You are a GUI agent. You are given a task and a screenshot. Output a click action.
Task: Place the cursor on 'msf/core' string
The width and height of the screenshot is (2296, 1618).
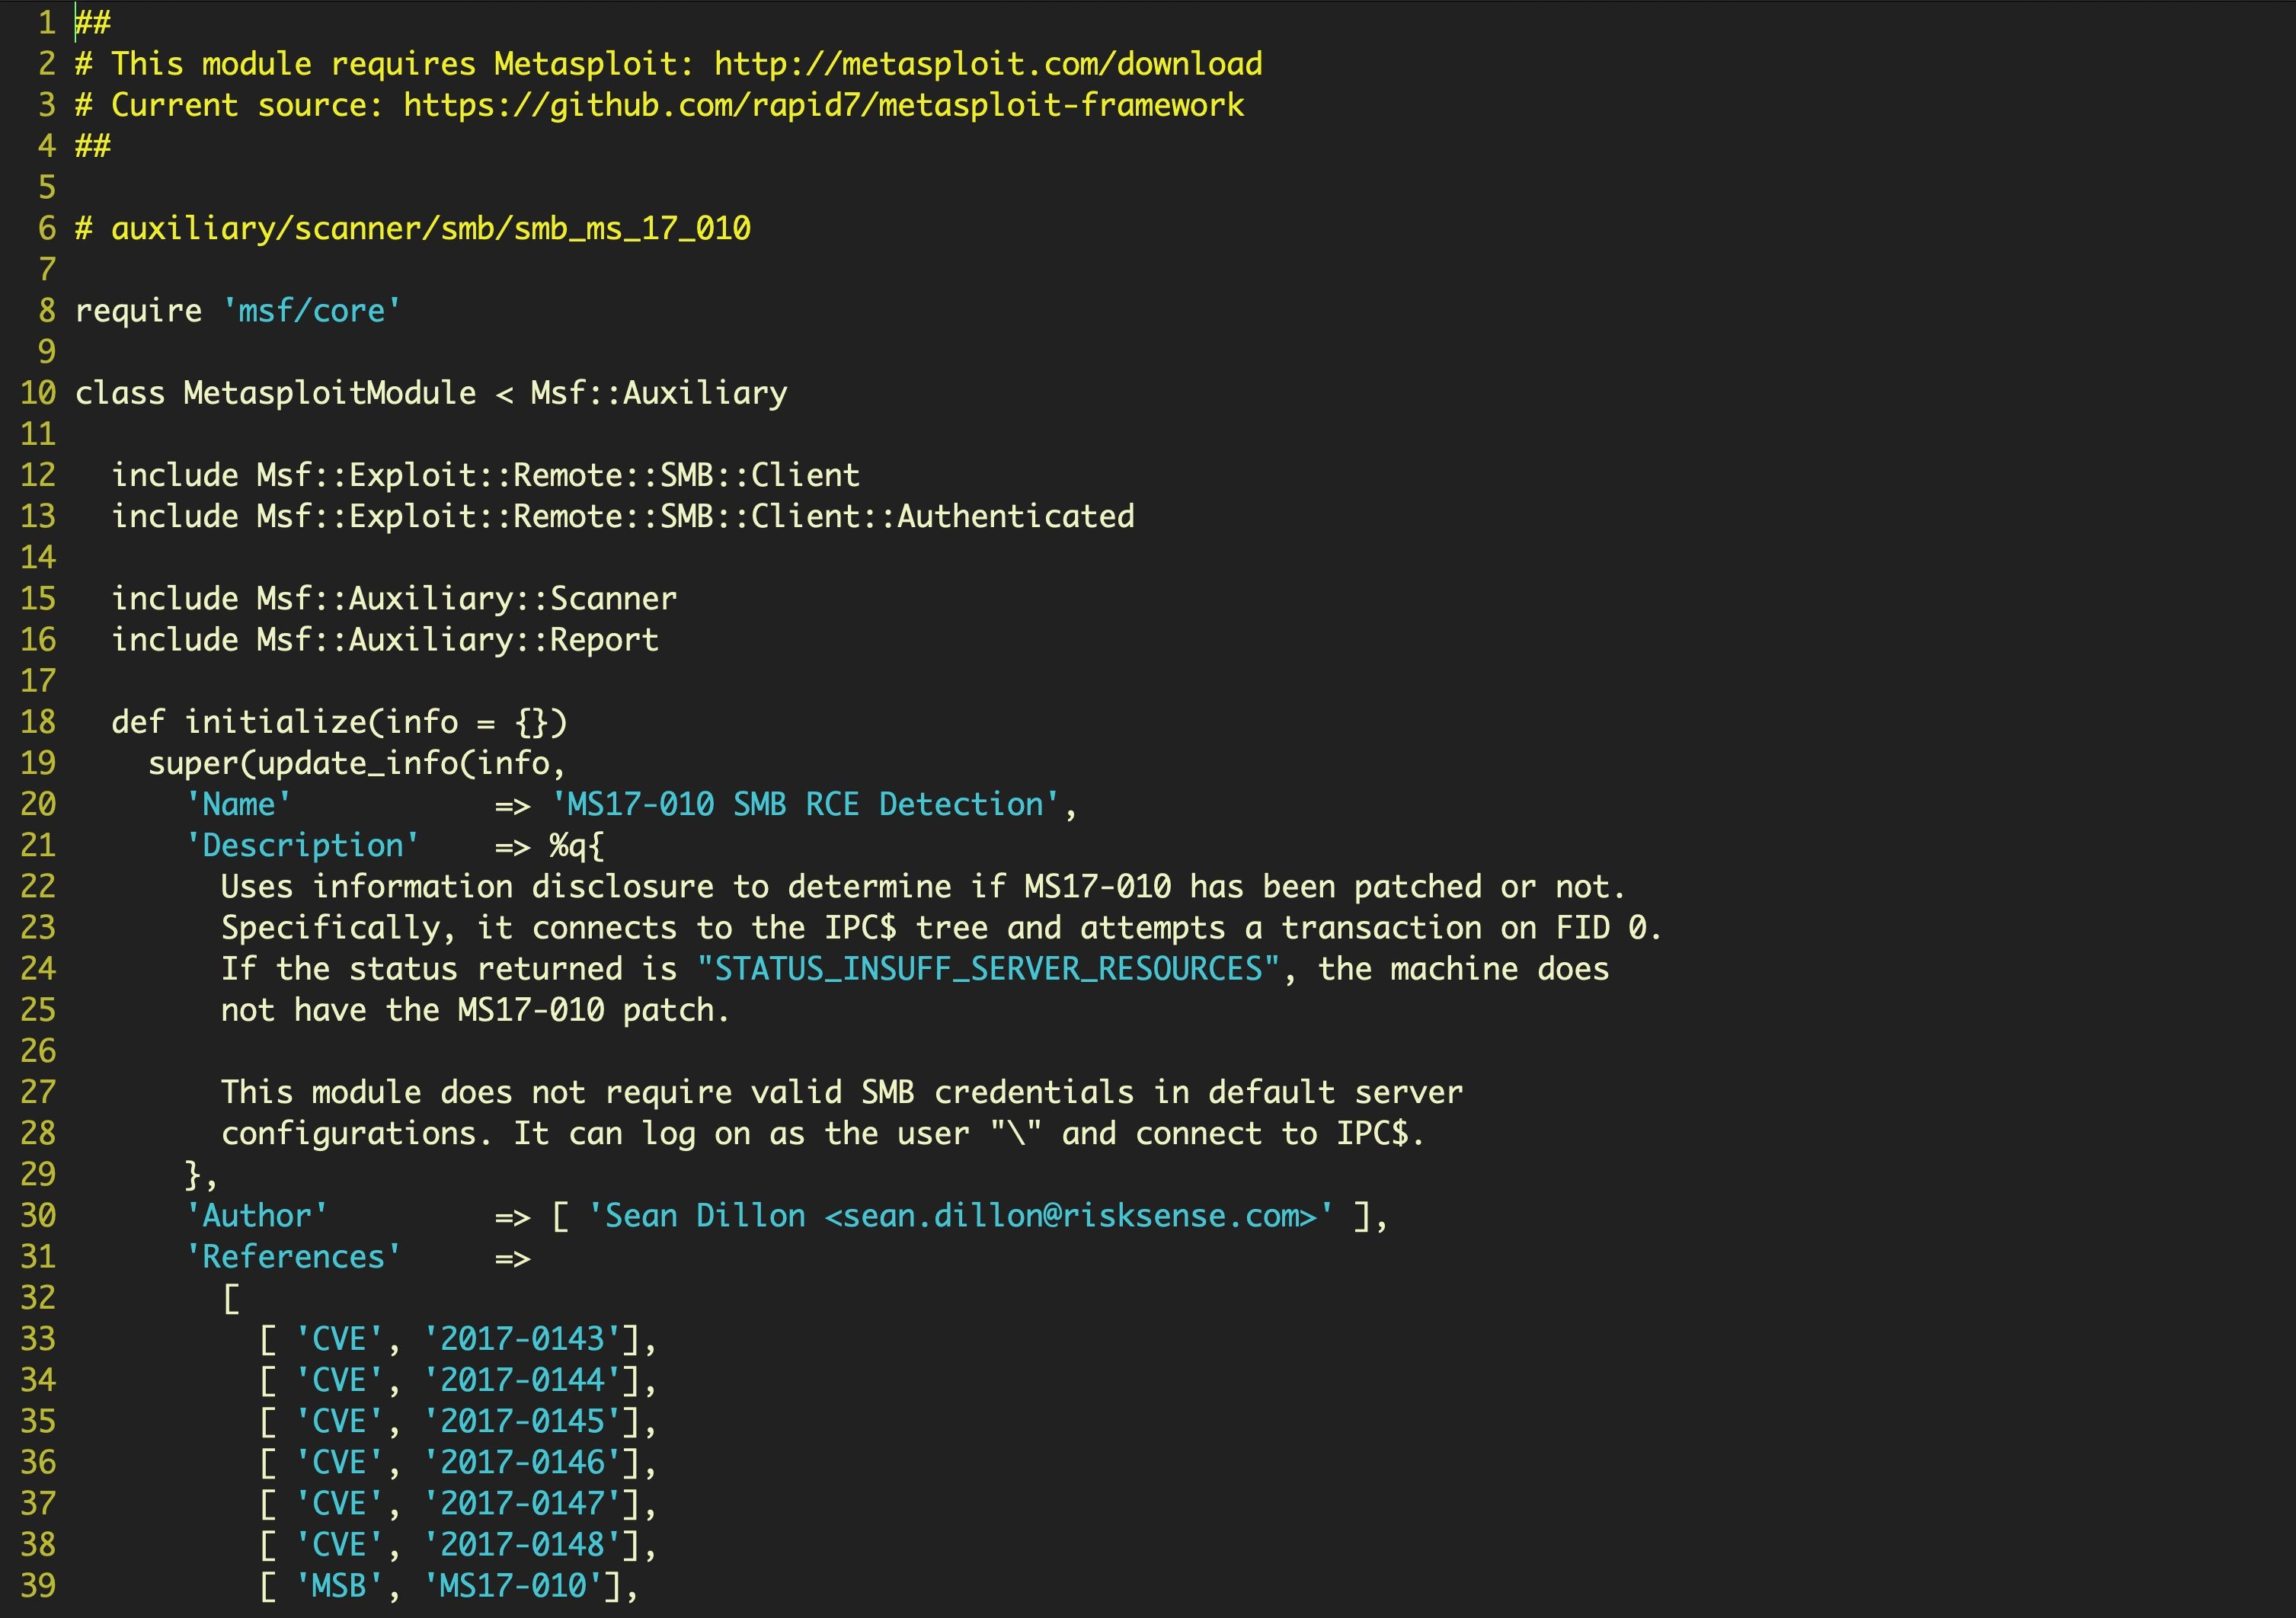[311, 311]
